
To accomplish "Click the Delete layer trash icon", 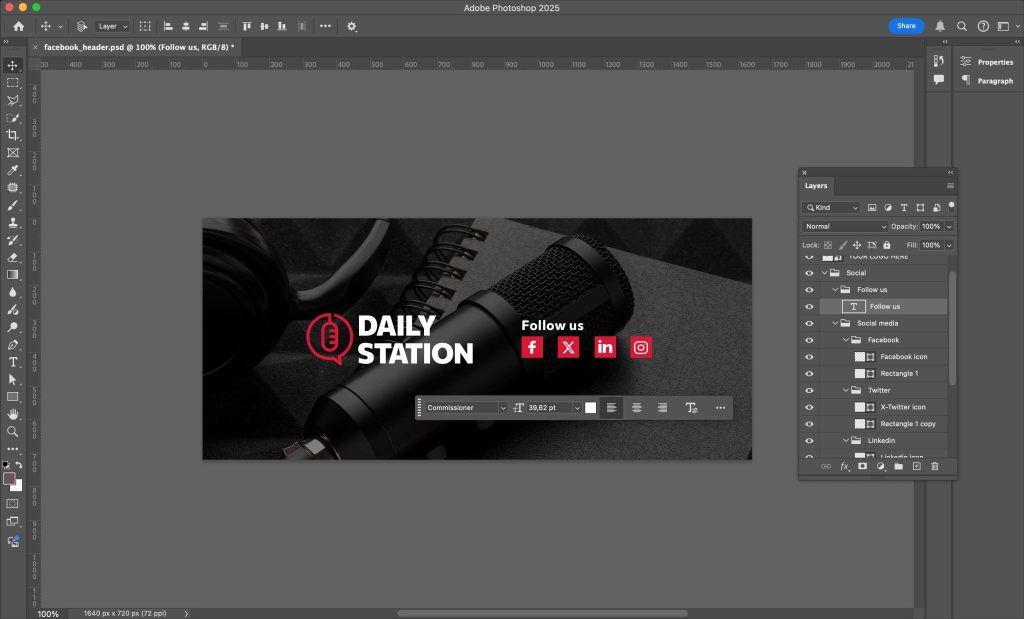I will pos(935,466).
